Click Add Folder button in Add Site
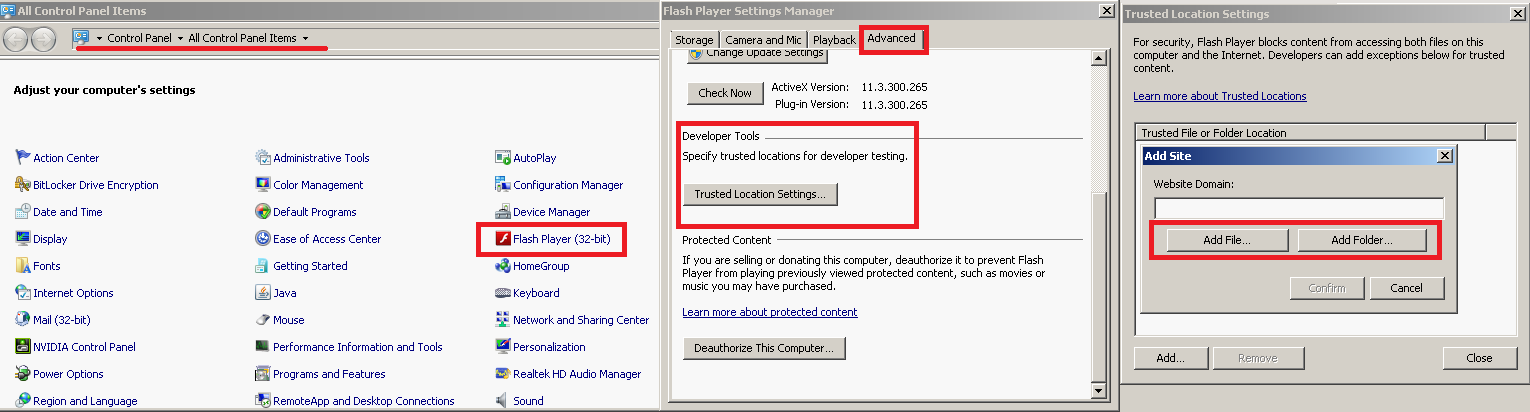The height and width of the screenshot is (412, 1530). [1361, 240]
